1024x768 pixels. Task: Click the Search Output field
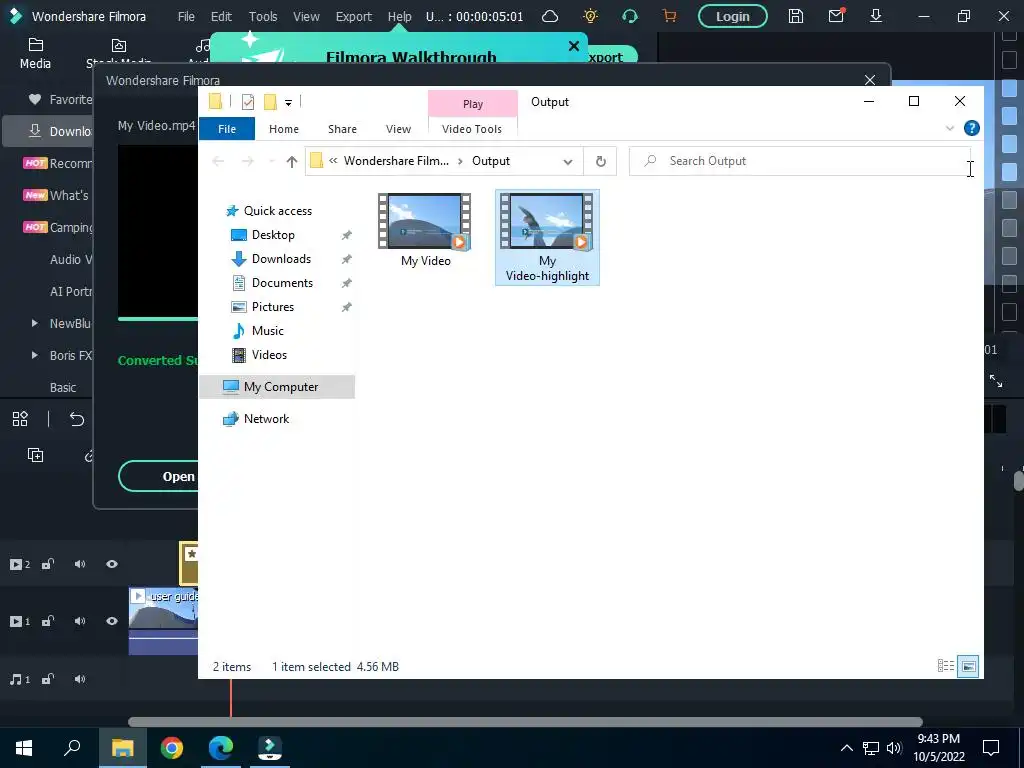tap(802, 161)
